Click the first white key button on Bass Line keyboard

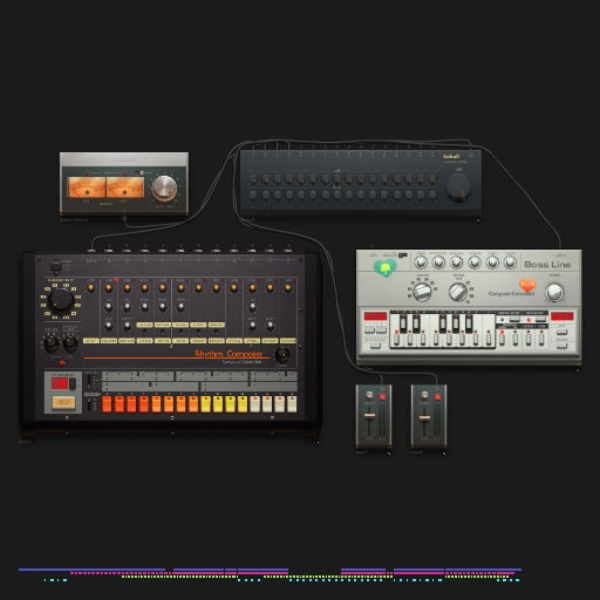(x=397, y=339)
